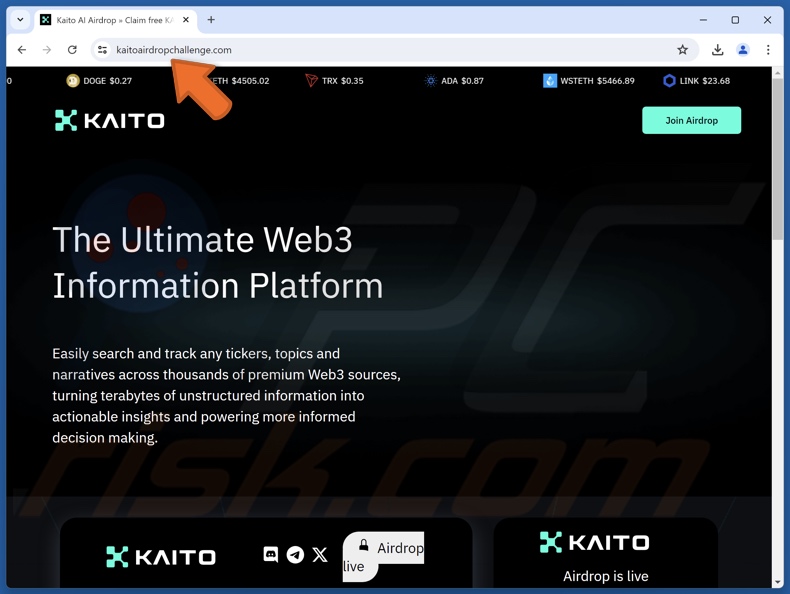Click the WSTETH ticker icon
This screenshot has width=790, height=594.
tap(550, 81)
